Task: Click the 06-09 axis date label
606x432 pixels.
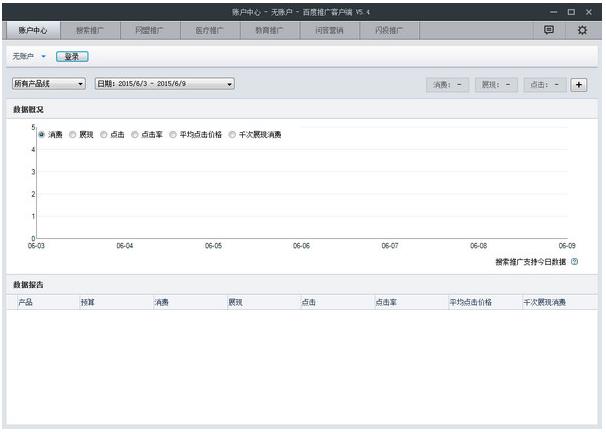Action: pyautogui.click(x=567, y=245)
